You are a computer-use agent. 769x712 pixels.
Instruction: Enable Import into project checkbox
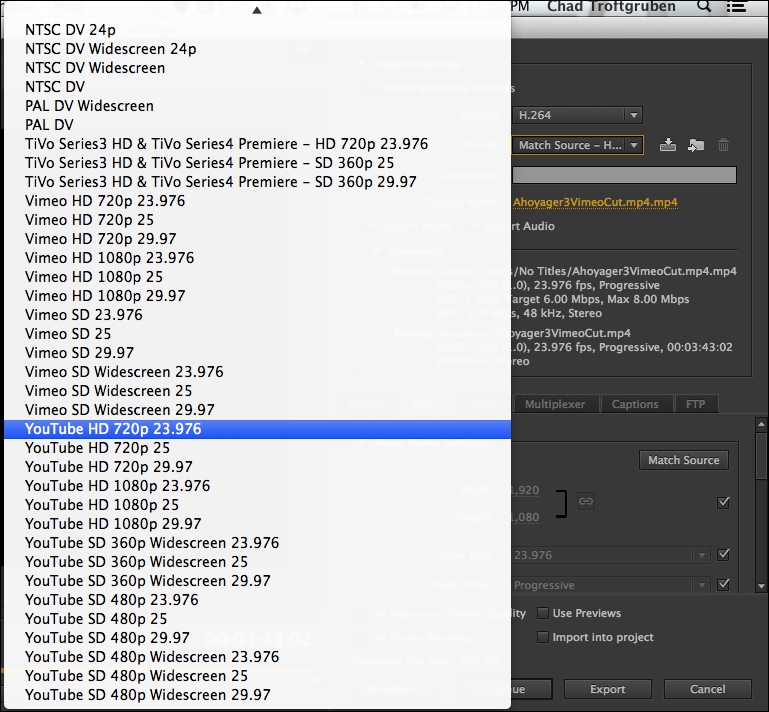click(x=542, y=637)
